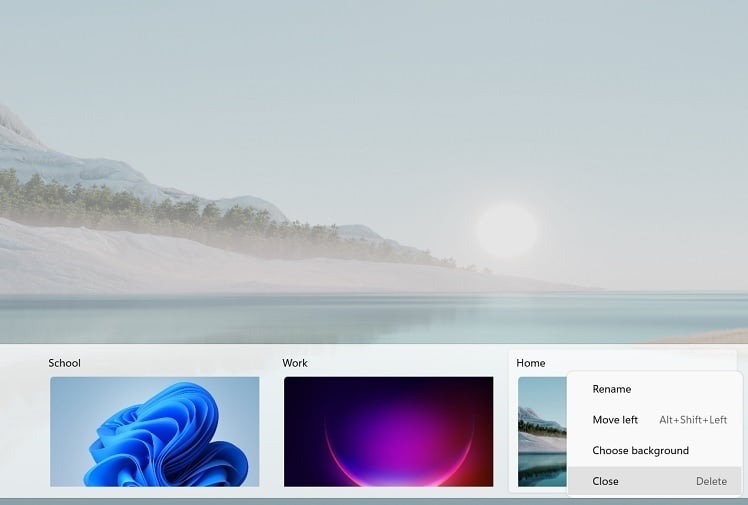Switch to the Work desktop thumbnail
This screenshot has width=748, height=505.
point(388,432)
